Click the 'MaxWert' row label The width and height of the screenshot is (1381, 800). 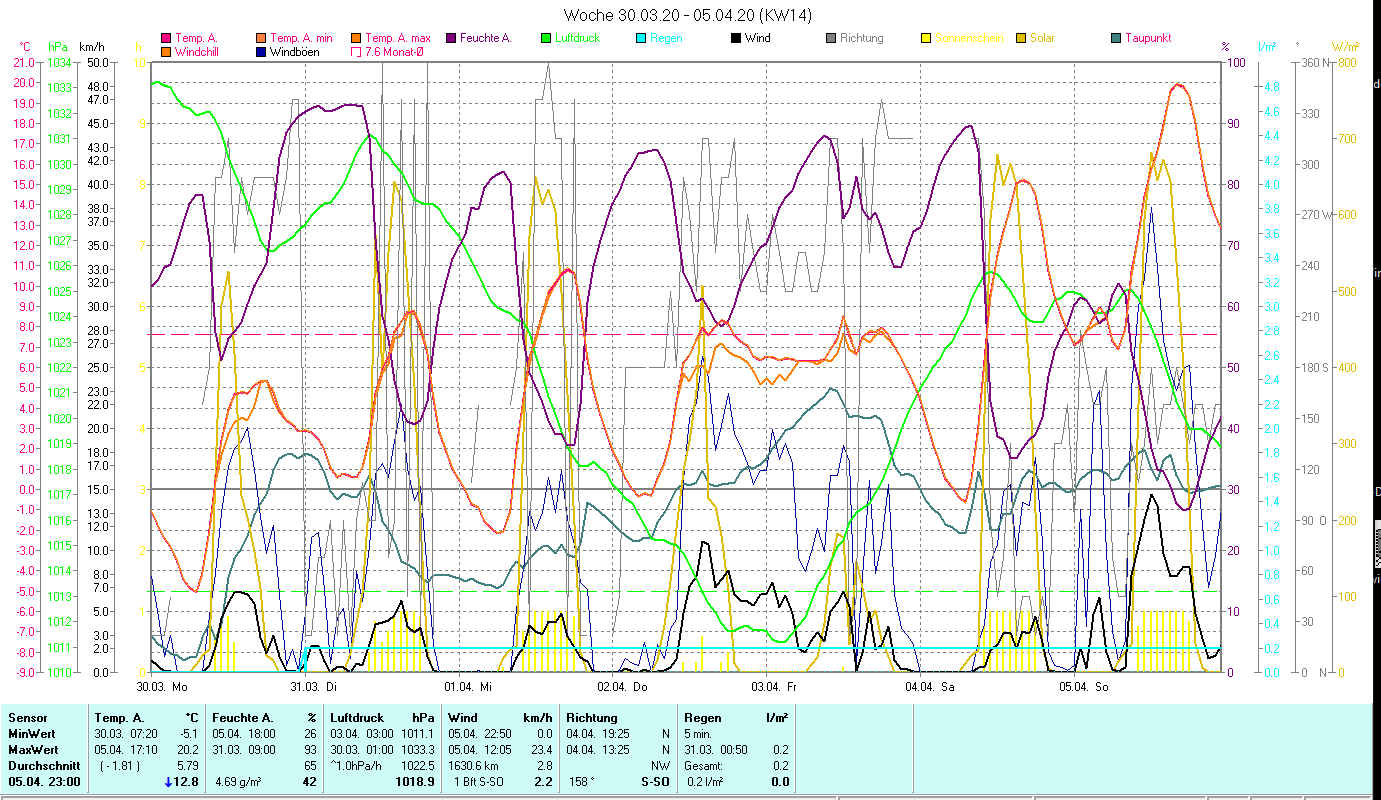pyautogui.click(x=32, y=750)
